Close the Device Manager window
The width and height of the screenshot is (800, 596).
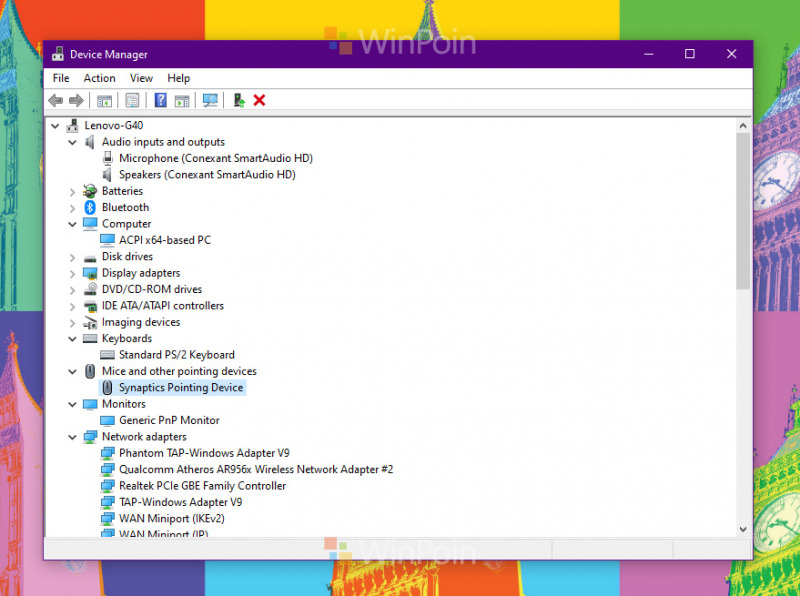732,54
